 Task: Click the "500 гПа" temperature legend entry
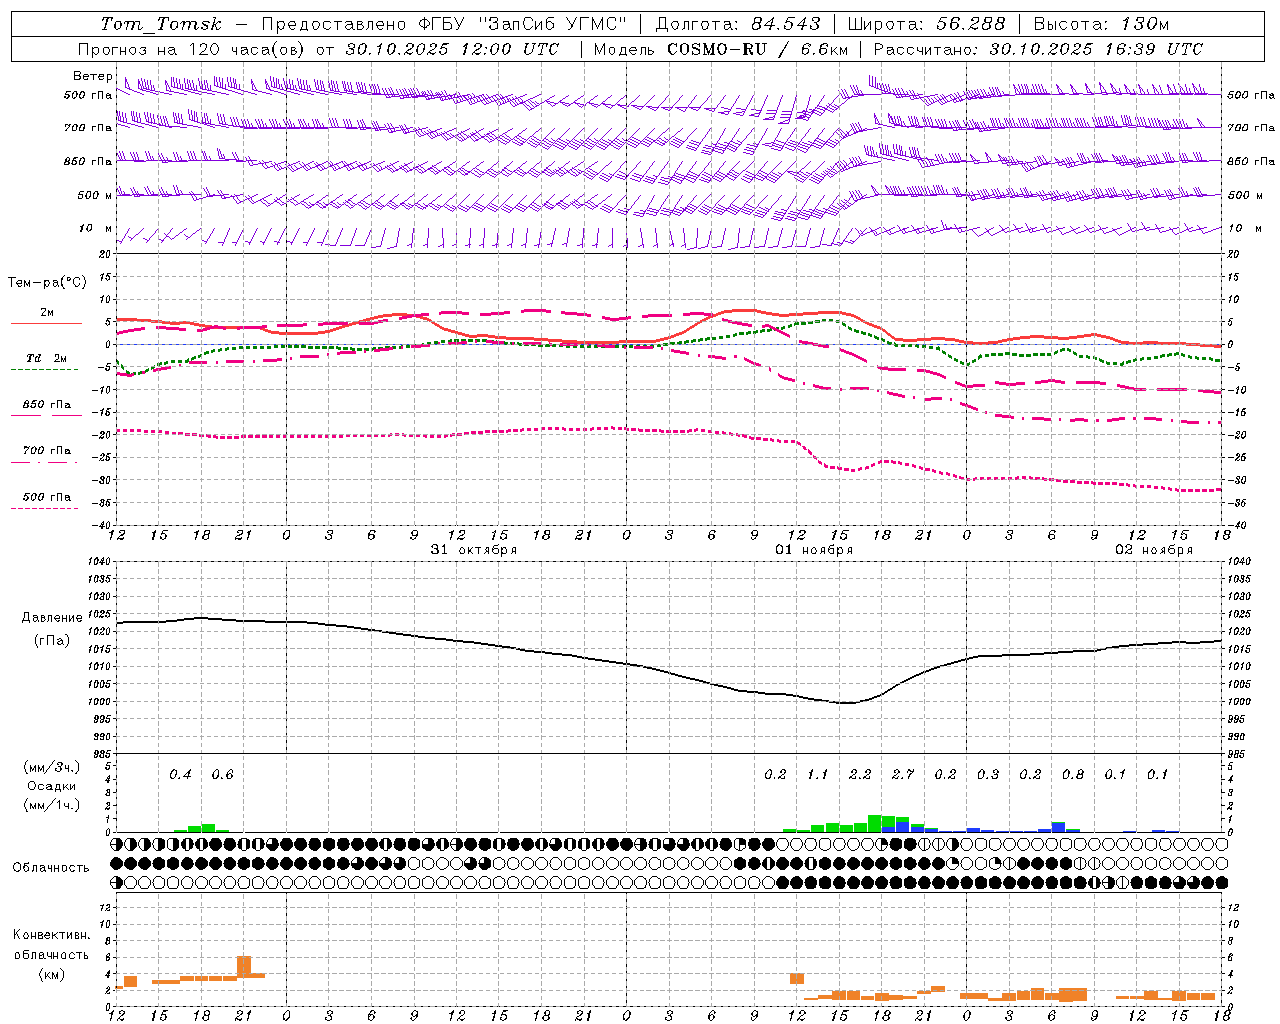pyautogui.click(x=47, y=497)
